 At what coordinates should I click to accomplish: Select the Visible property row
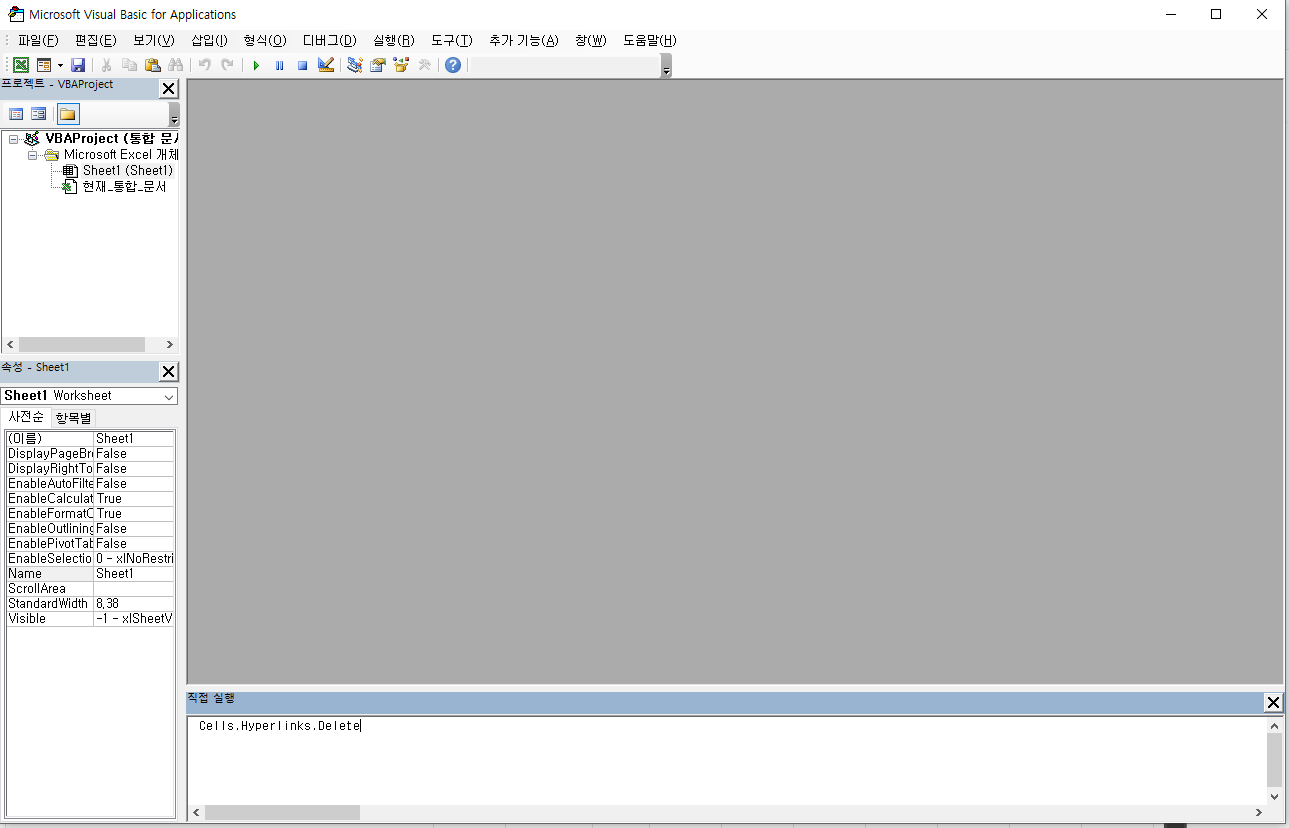[x=90, y=618]
